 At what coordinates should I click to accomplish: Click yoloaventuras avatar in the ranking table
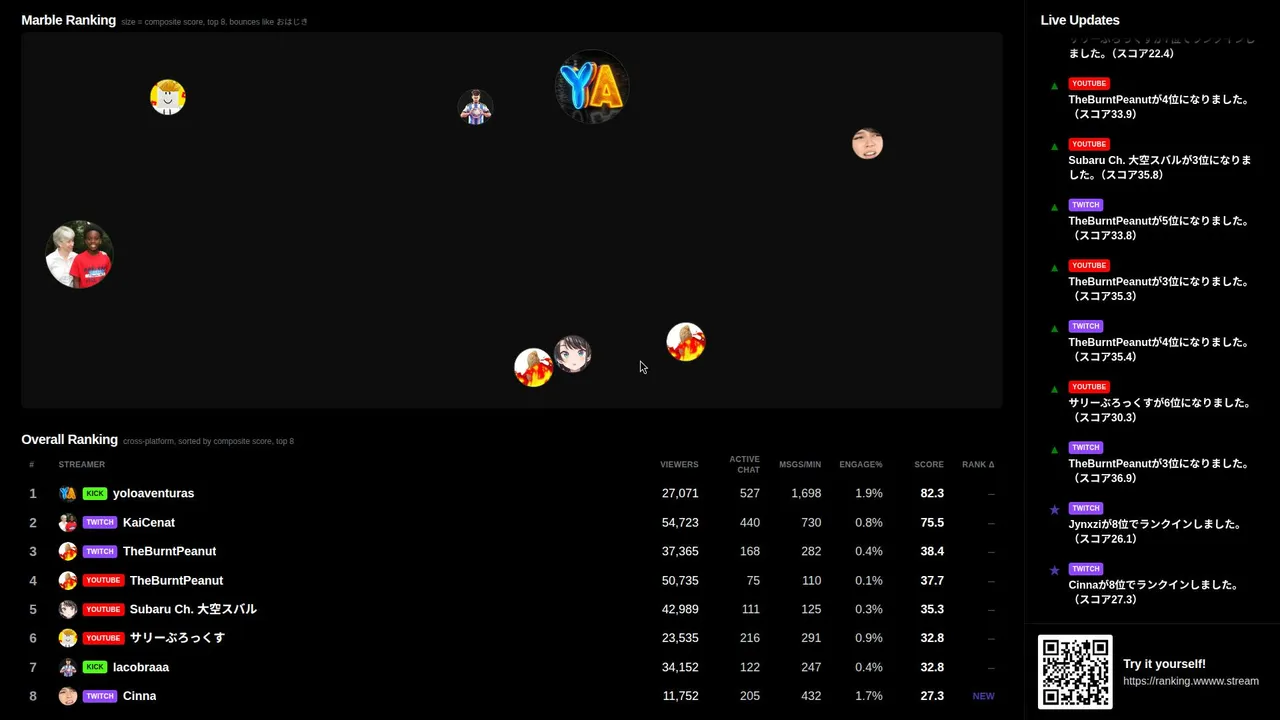pyautogui.click(x=68, y=493)
